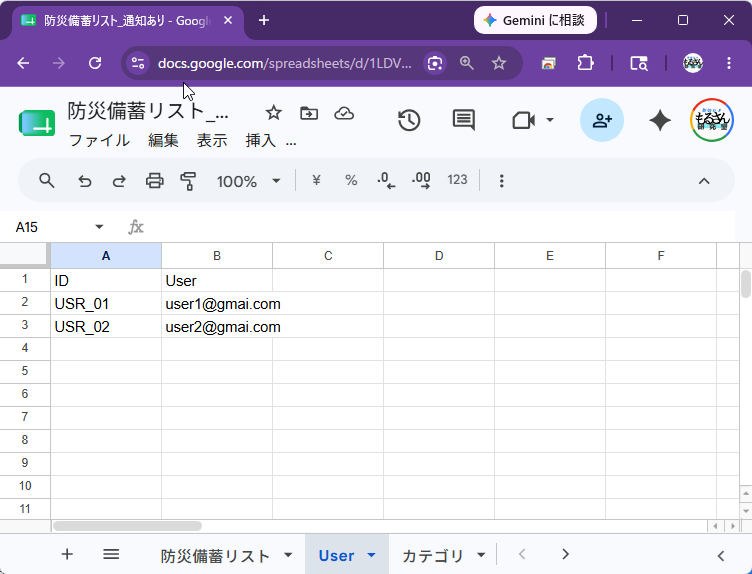The height and width of the screenshot is (574, 752).
Task: Open the 編集 menu
Action: point(163,141)
